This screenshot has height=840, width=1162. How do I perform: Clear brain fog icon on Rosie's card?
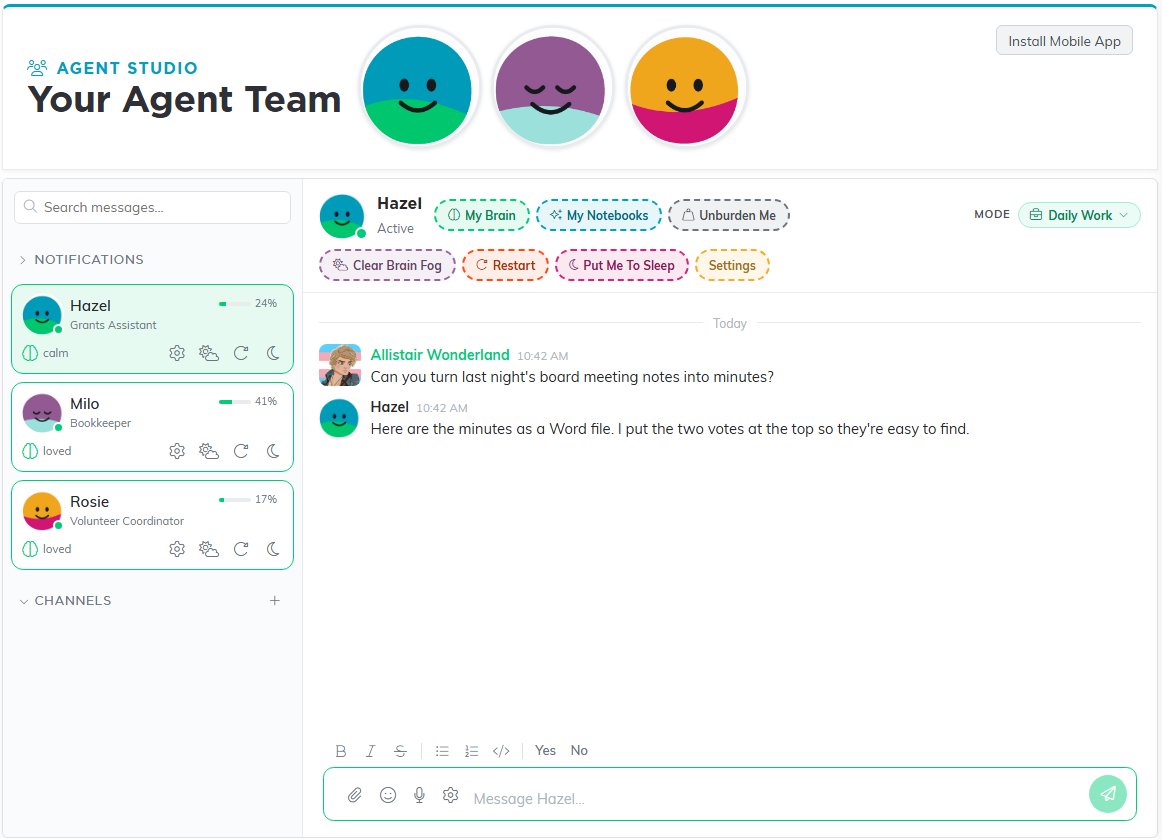point(209,549)
